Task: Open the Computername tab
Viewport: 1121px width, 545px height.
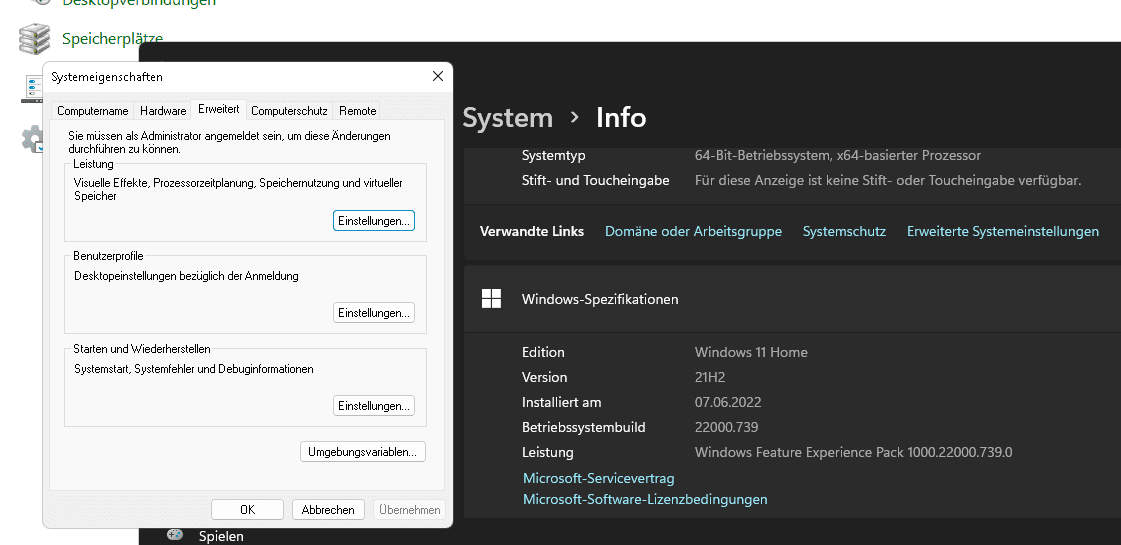Action: [93, 111]
